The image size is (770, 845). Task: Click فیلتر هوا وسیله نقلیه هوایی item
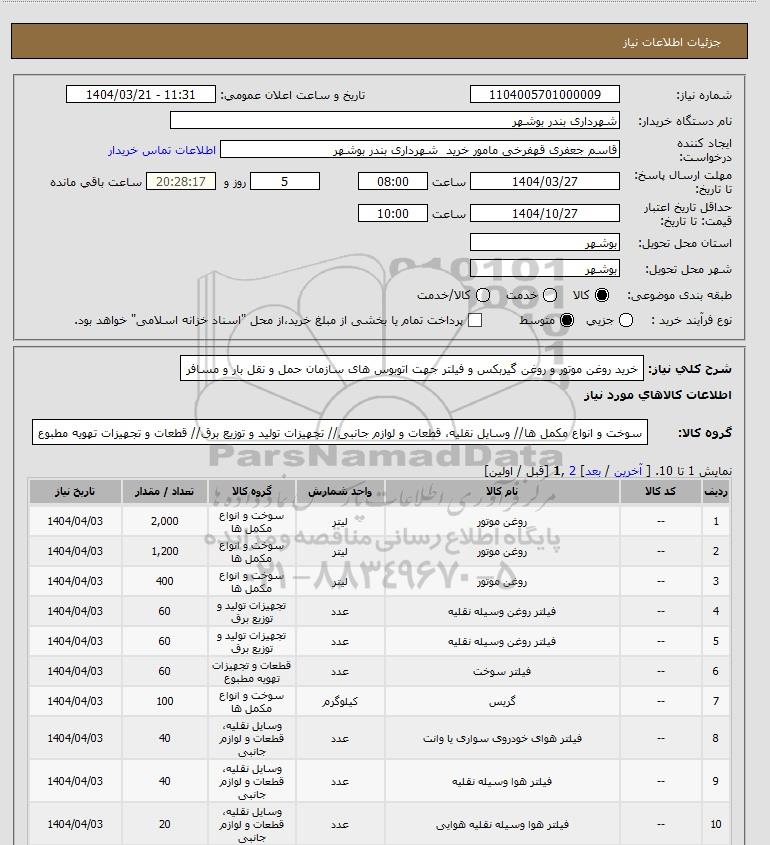[x=502, y=825]
